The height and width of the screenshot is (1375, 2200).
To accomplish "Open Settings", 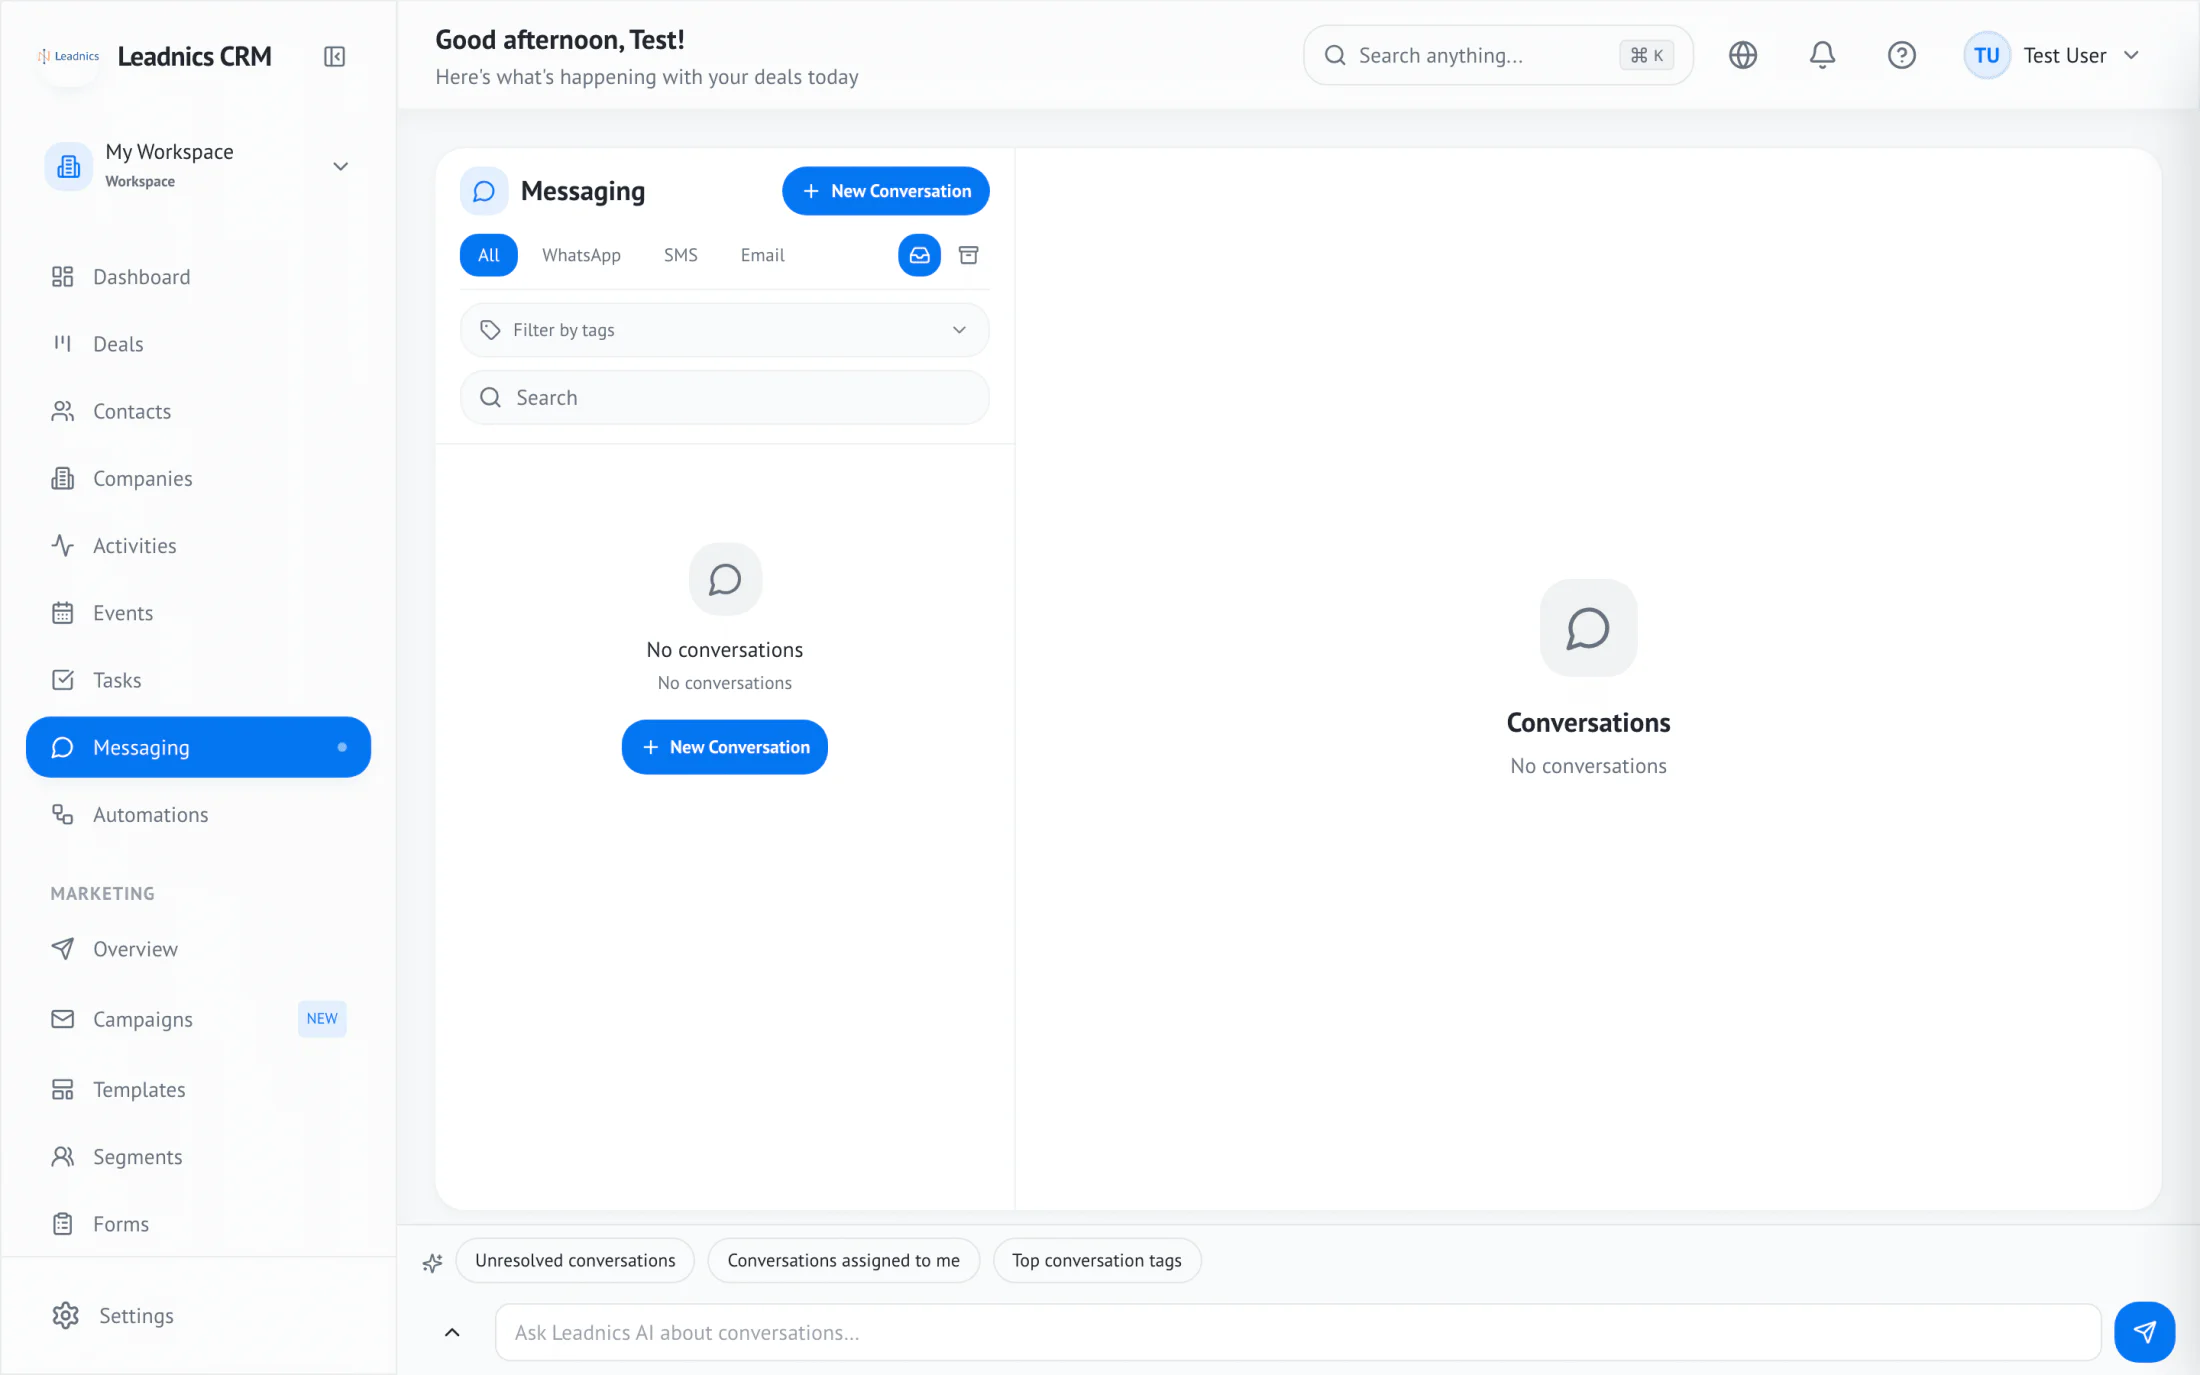I will tap(198, 1316).
